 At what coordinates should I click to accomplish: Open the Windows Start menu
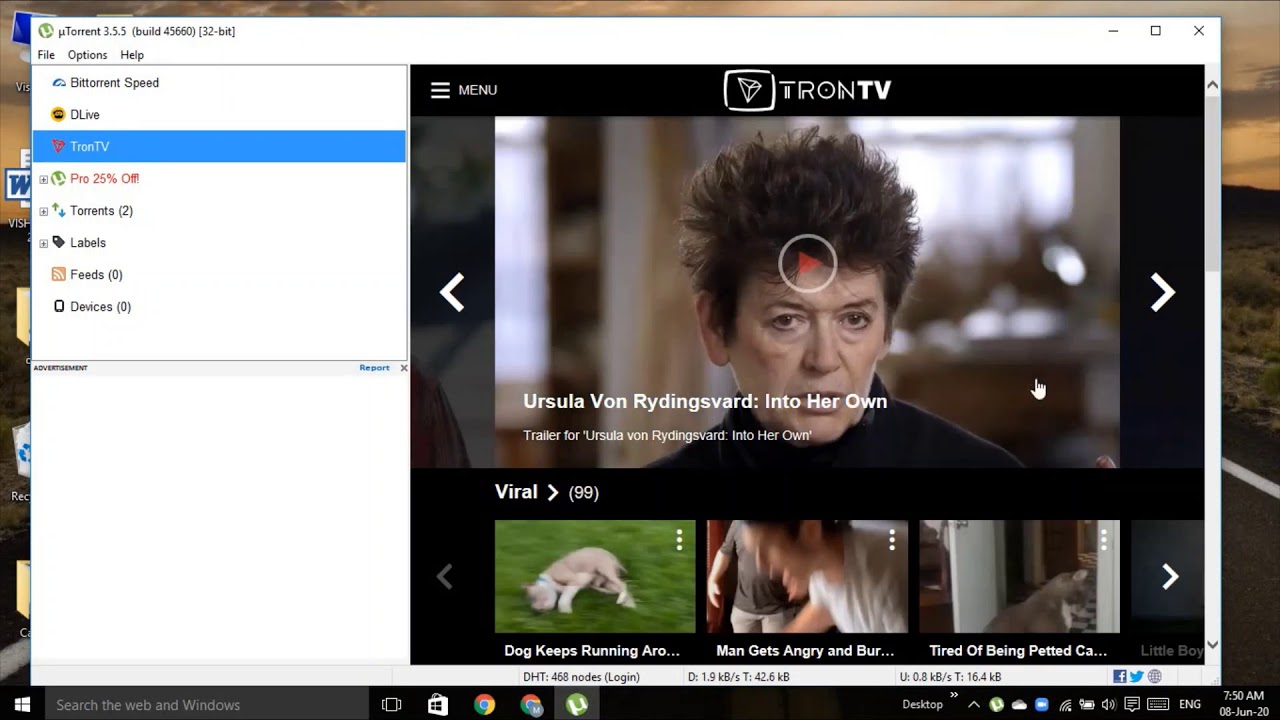tap(22, 705)
